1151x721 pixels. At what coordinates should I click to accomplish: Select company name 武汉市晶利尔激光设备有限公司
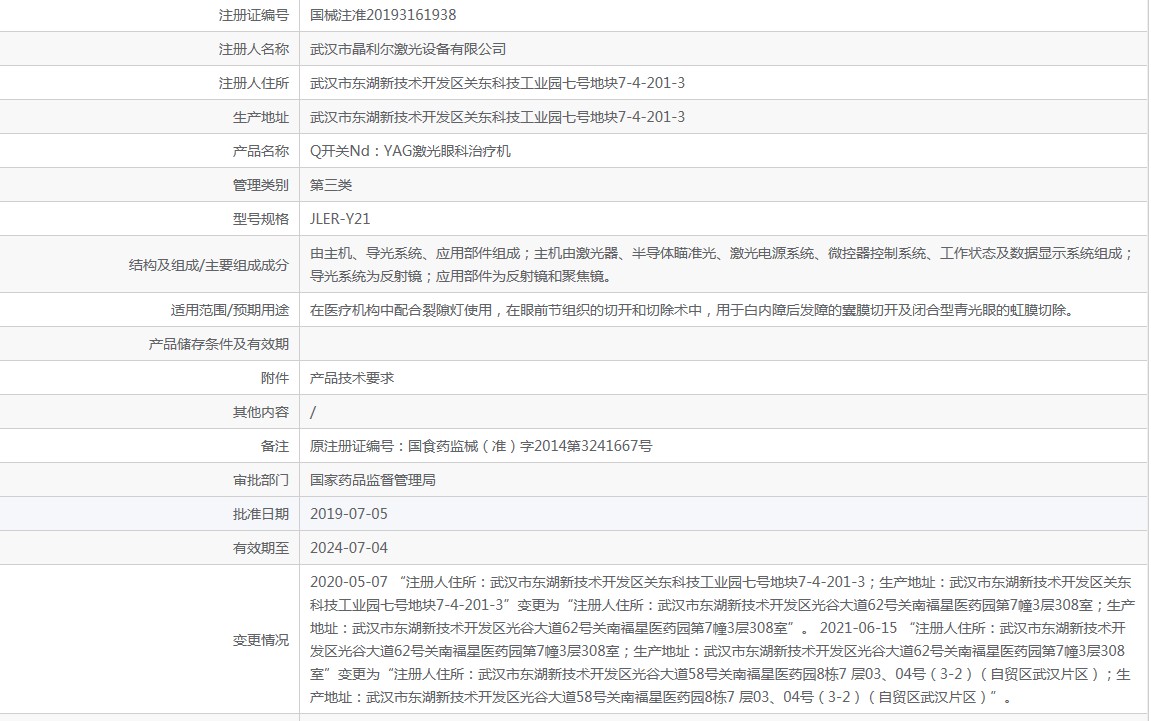tap(407, 49)
